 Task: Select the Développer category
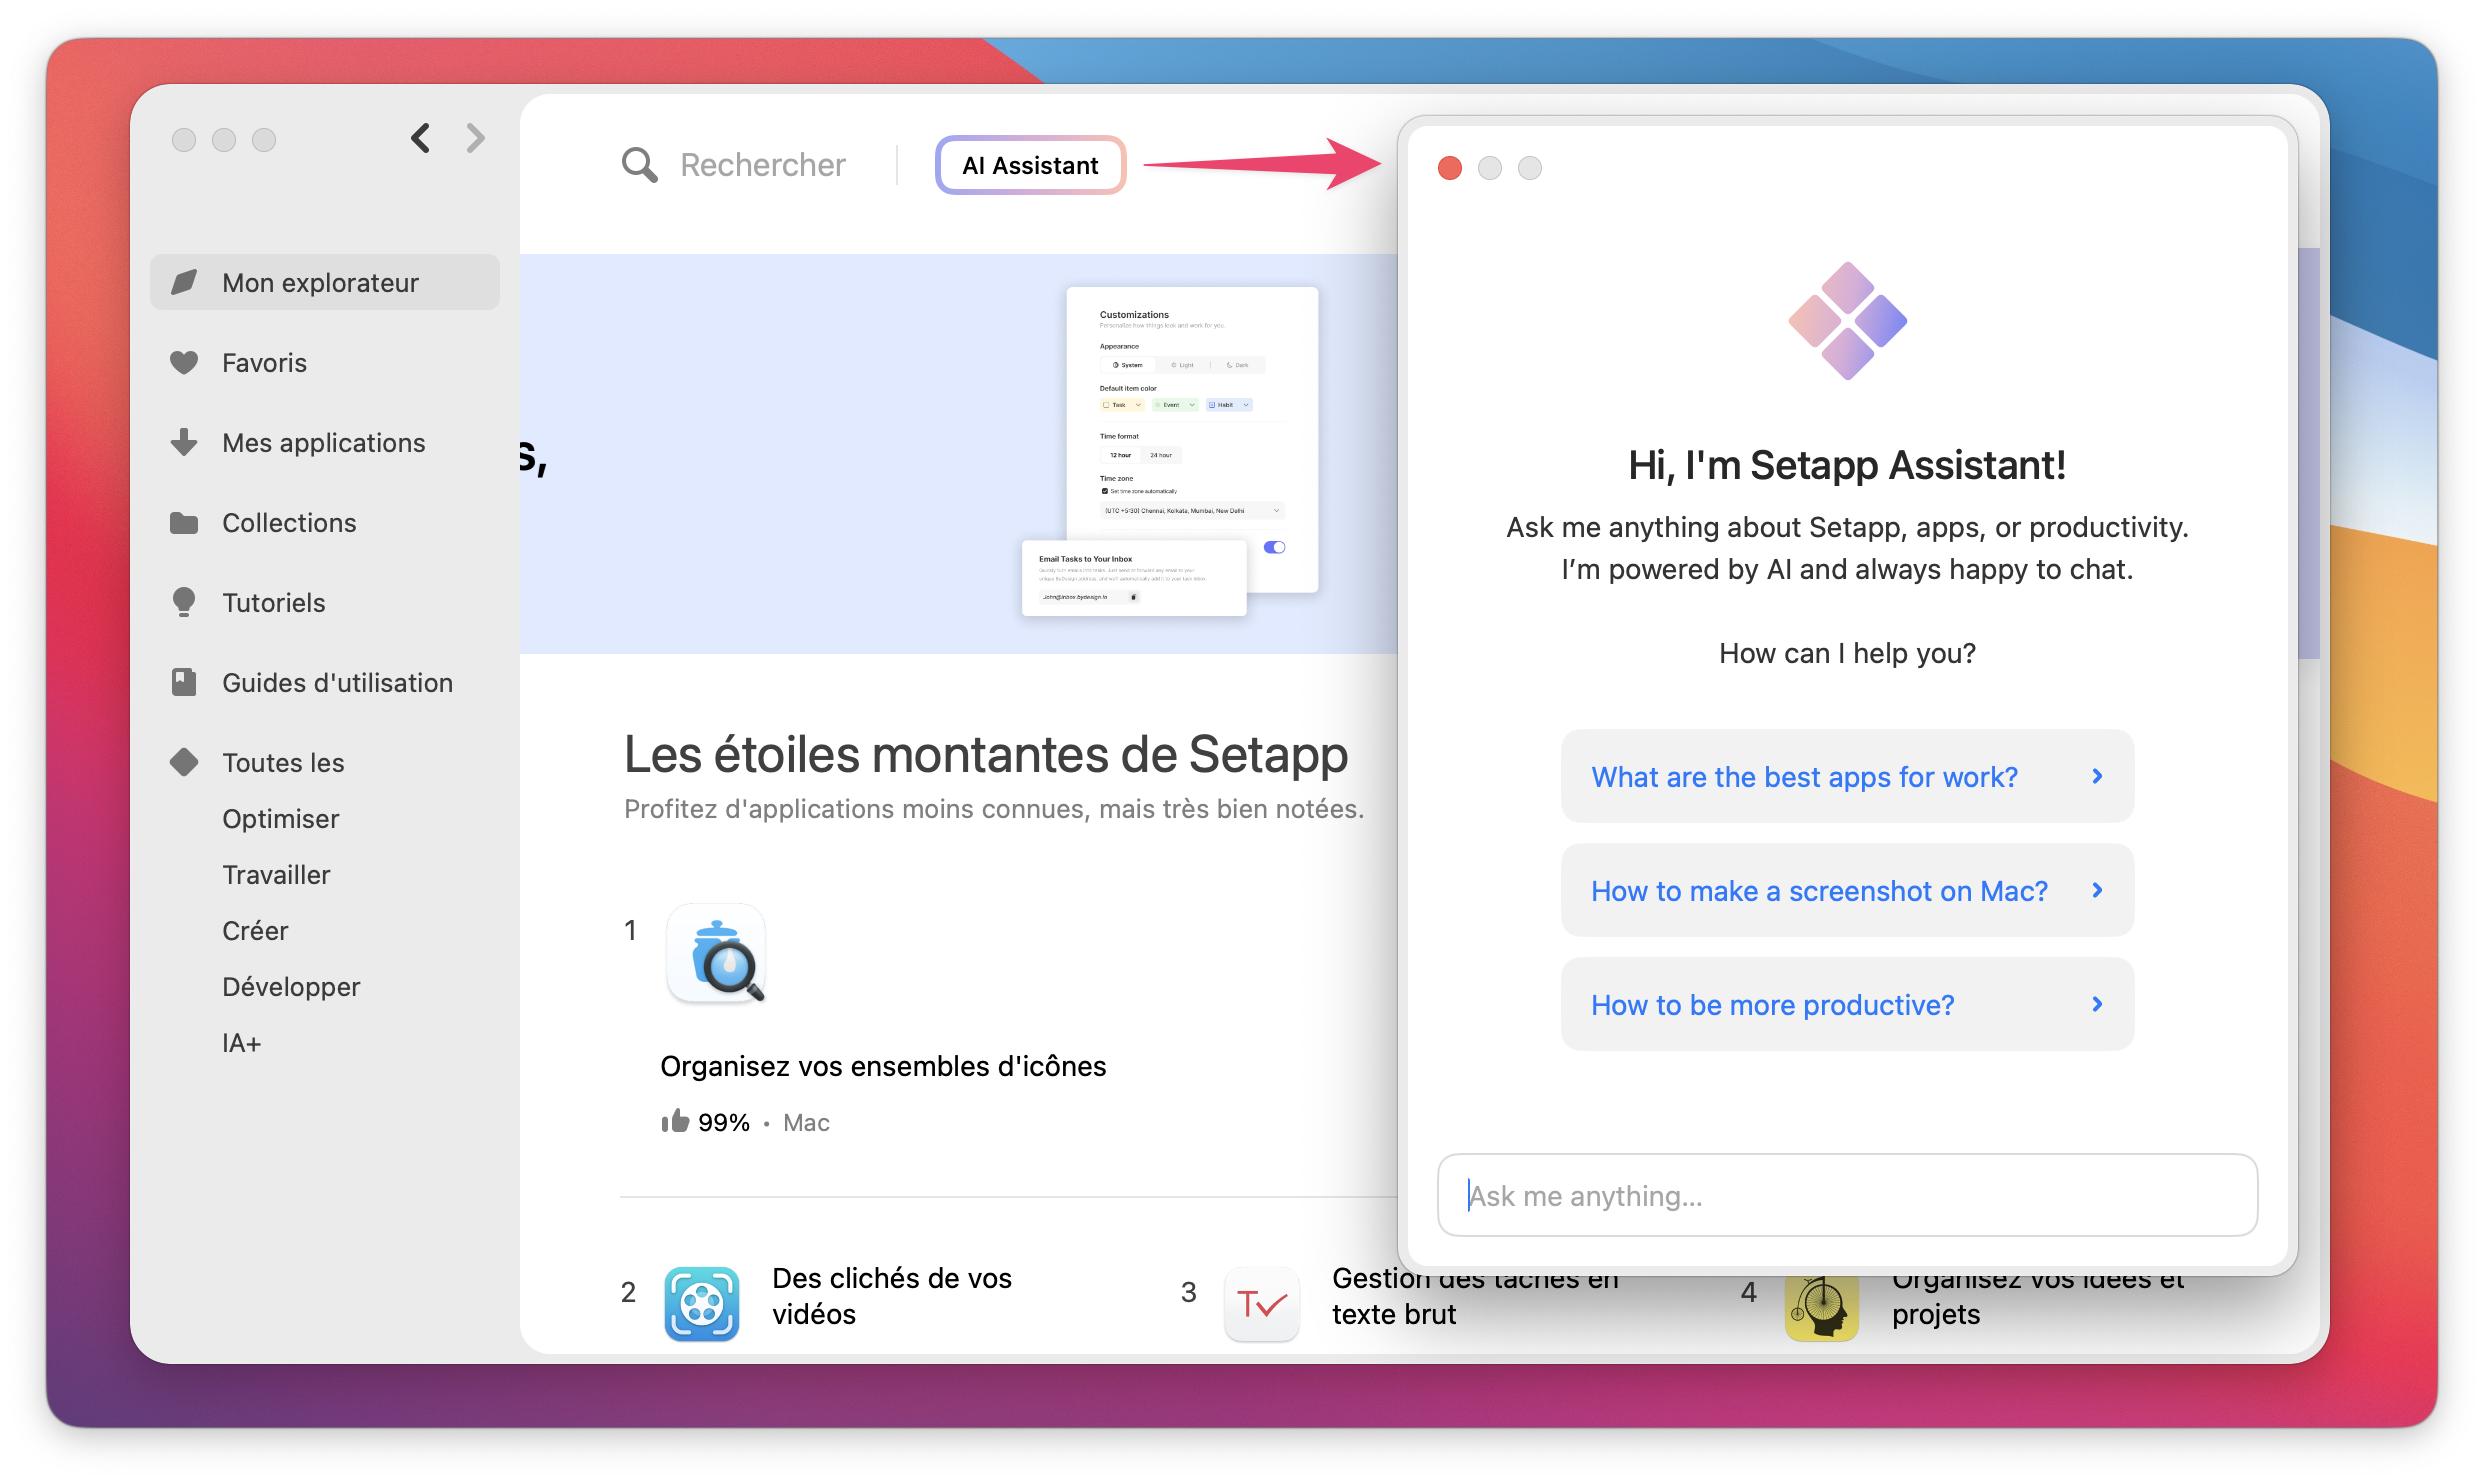coord(291,987)
